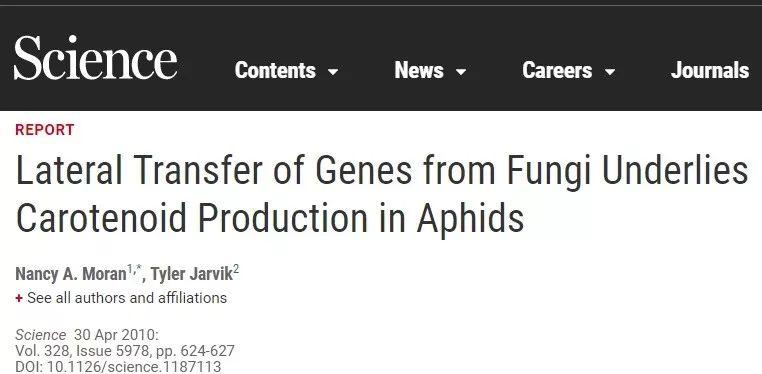Expand See all authors and affiliations
Image resolution: width=762 pixels, height=374 pixels.
(x=127, y=298)
